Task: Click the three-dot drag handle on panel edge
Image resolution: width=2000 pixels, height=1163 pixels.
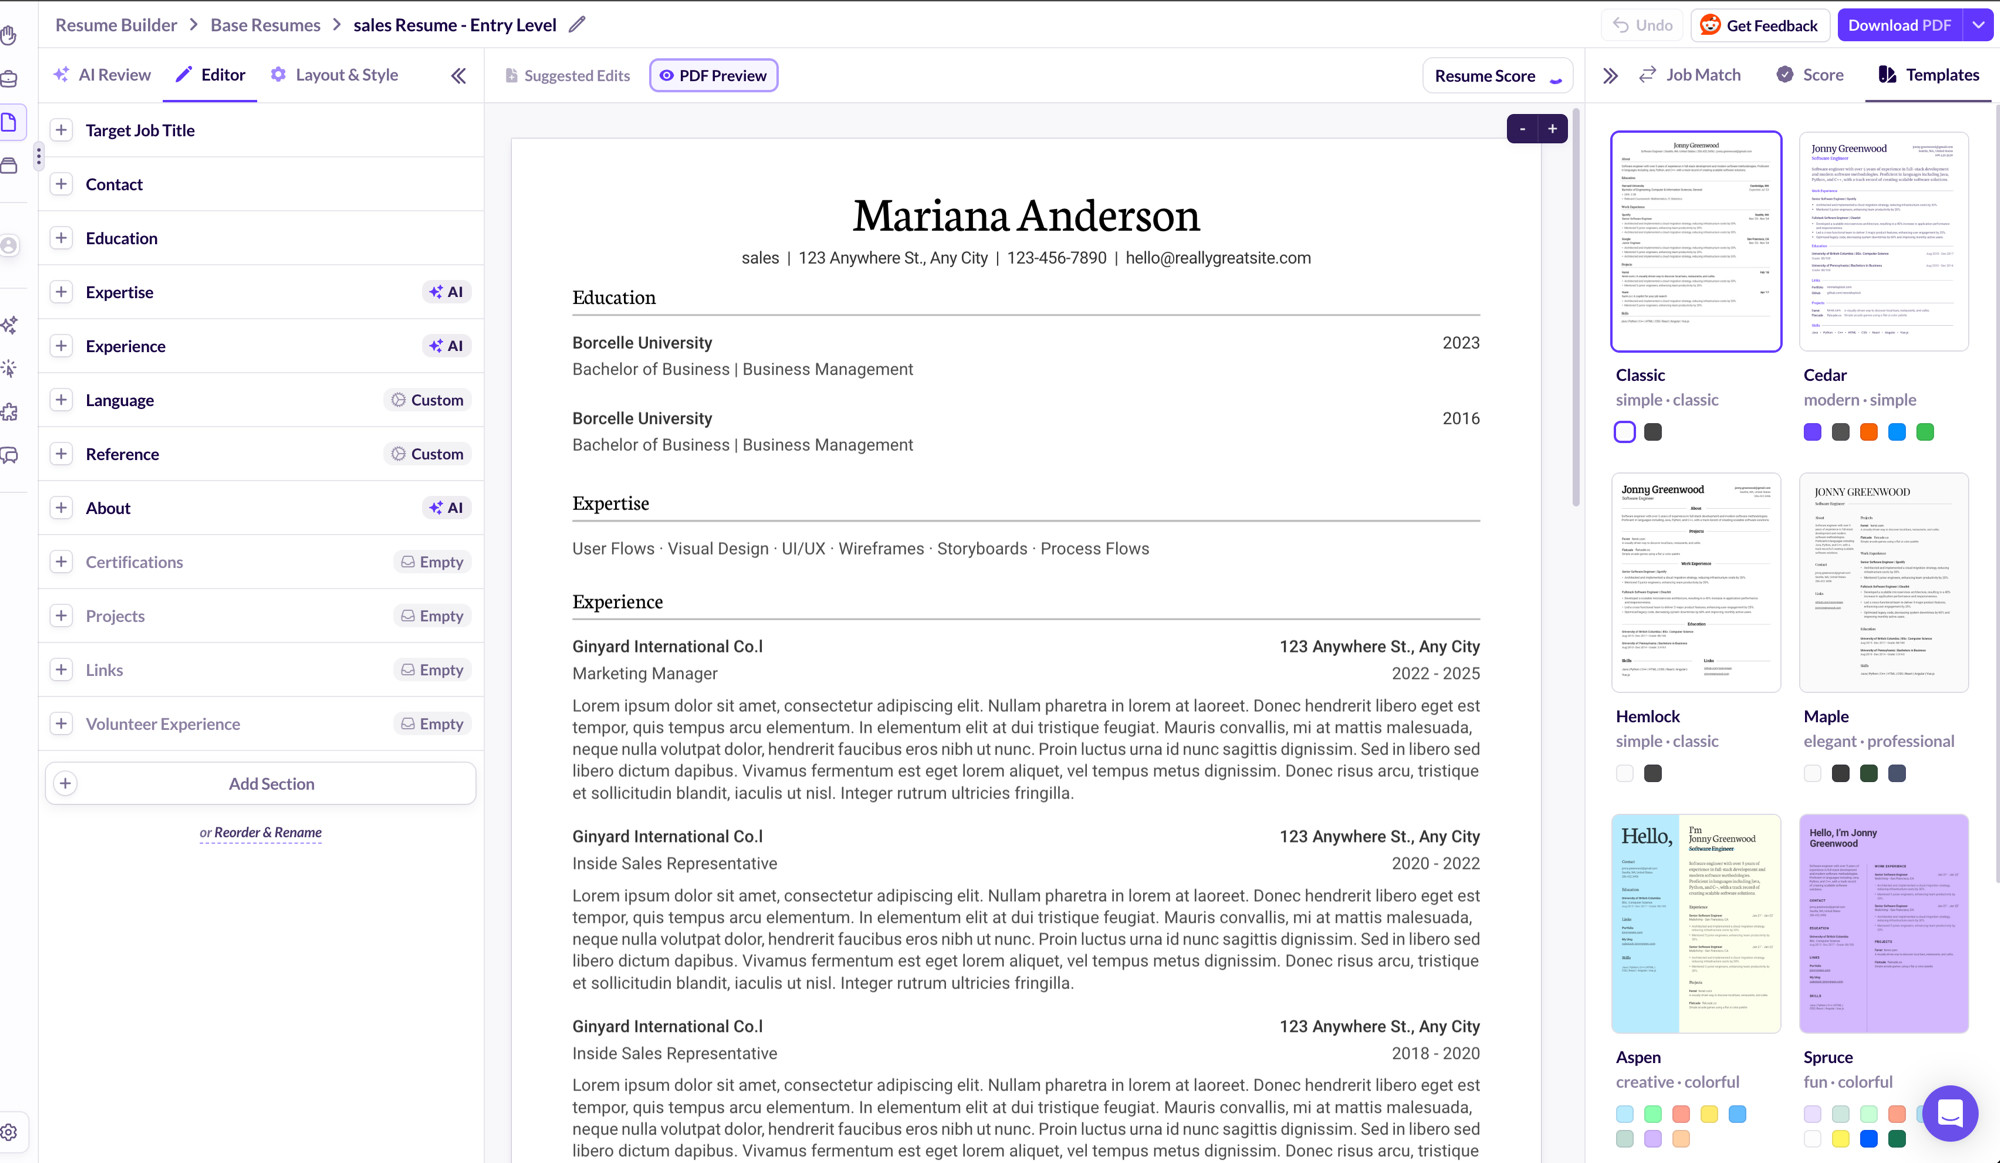Action: tap(39, 156)
